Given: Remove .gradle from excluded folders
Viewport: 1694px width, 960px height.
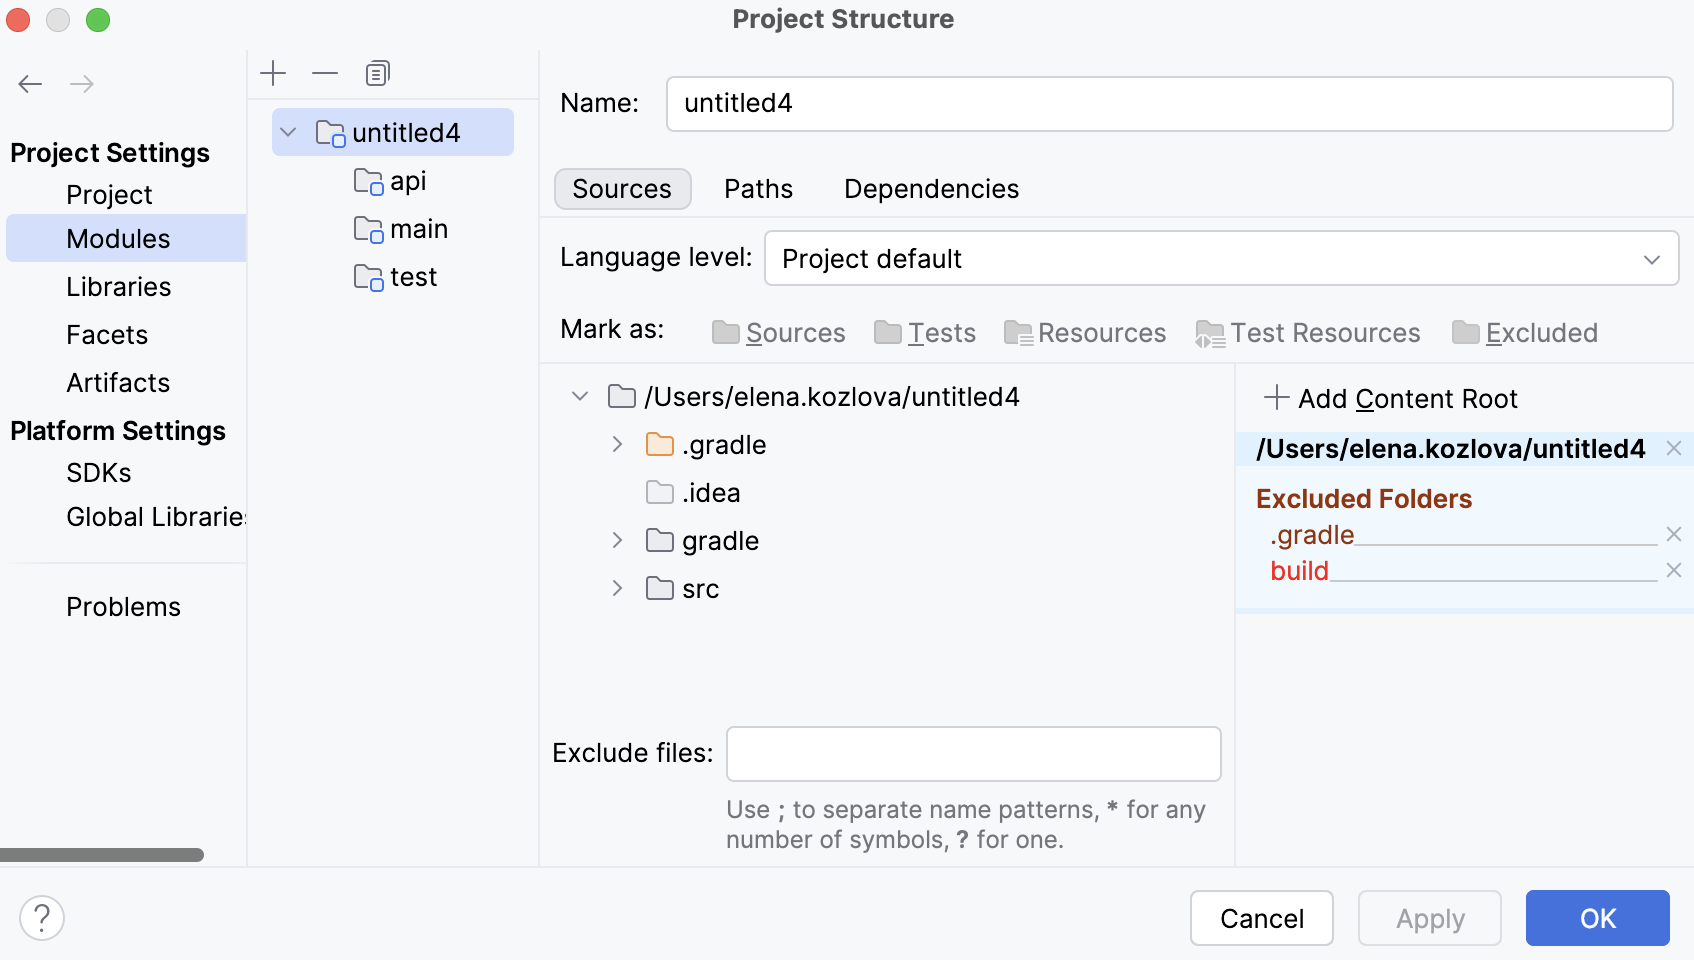Looking at the screenshot, I should click(1674, 535).
